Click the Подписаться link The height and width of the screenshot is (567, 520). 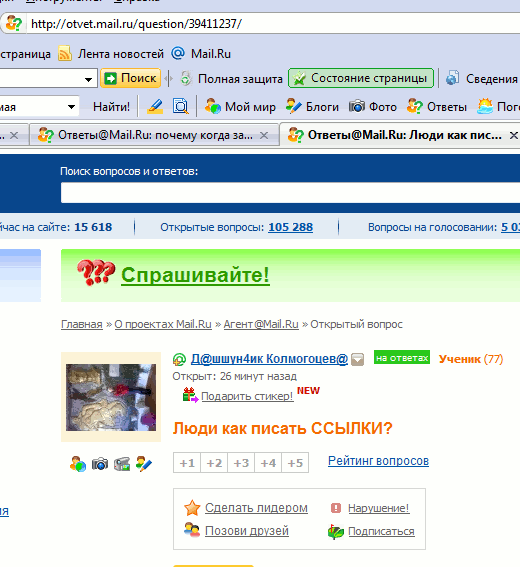381,531
